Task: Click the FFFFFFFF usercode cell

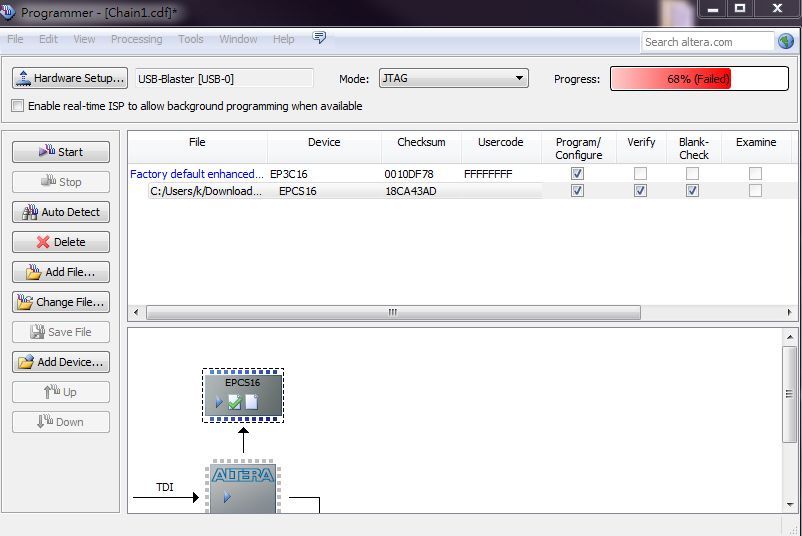Action: pos(488,174)
